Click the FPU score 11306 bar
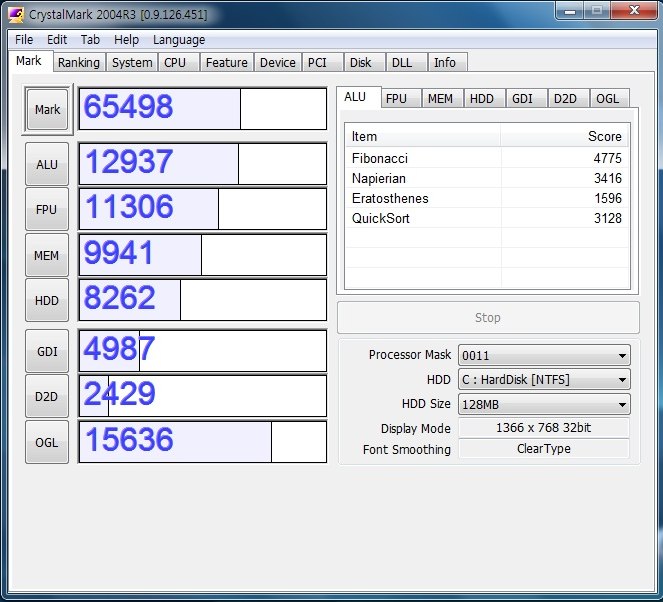 pyautogui.click(x=203, y=209)
